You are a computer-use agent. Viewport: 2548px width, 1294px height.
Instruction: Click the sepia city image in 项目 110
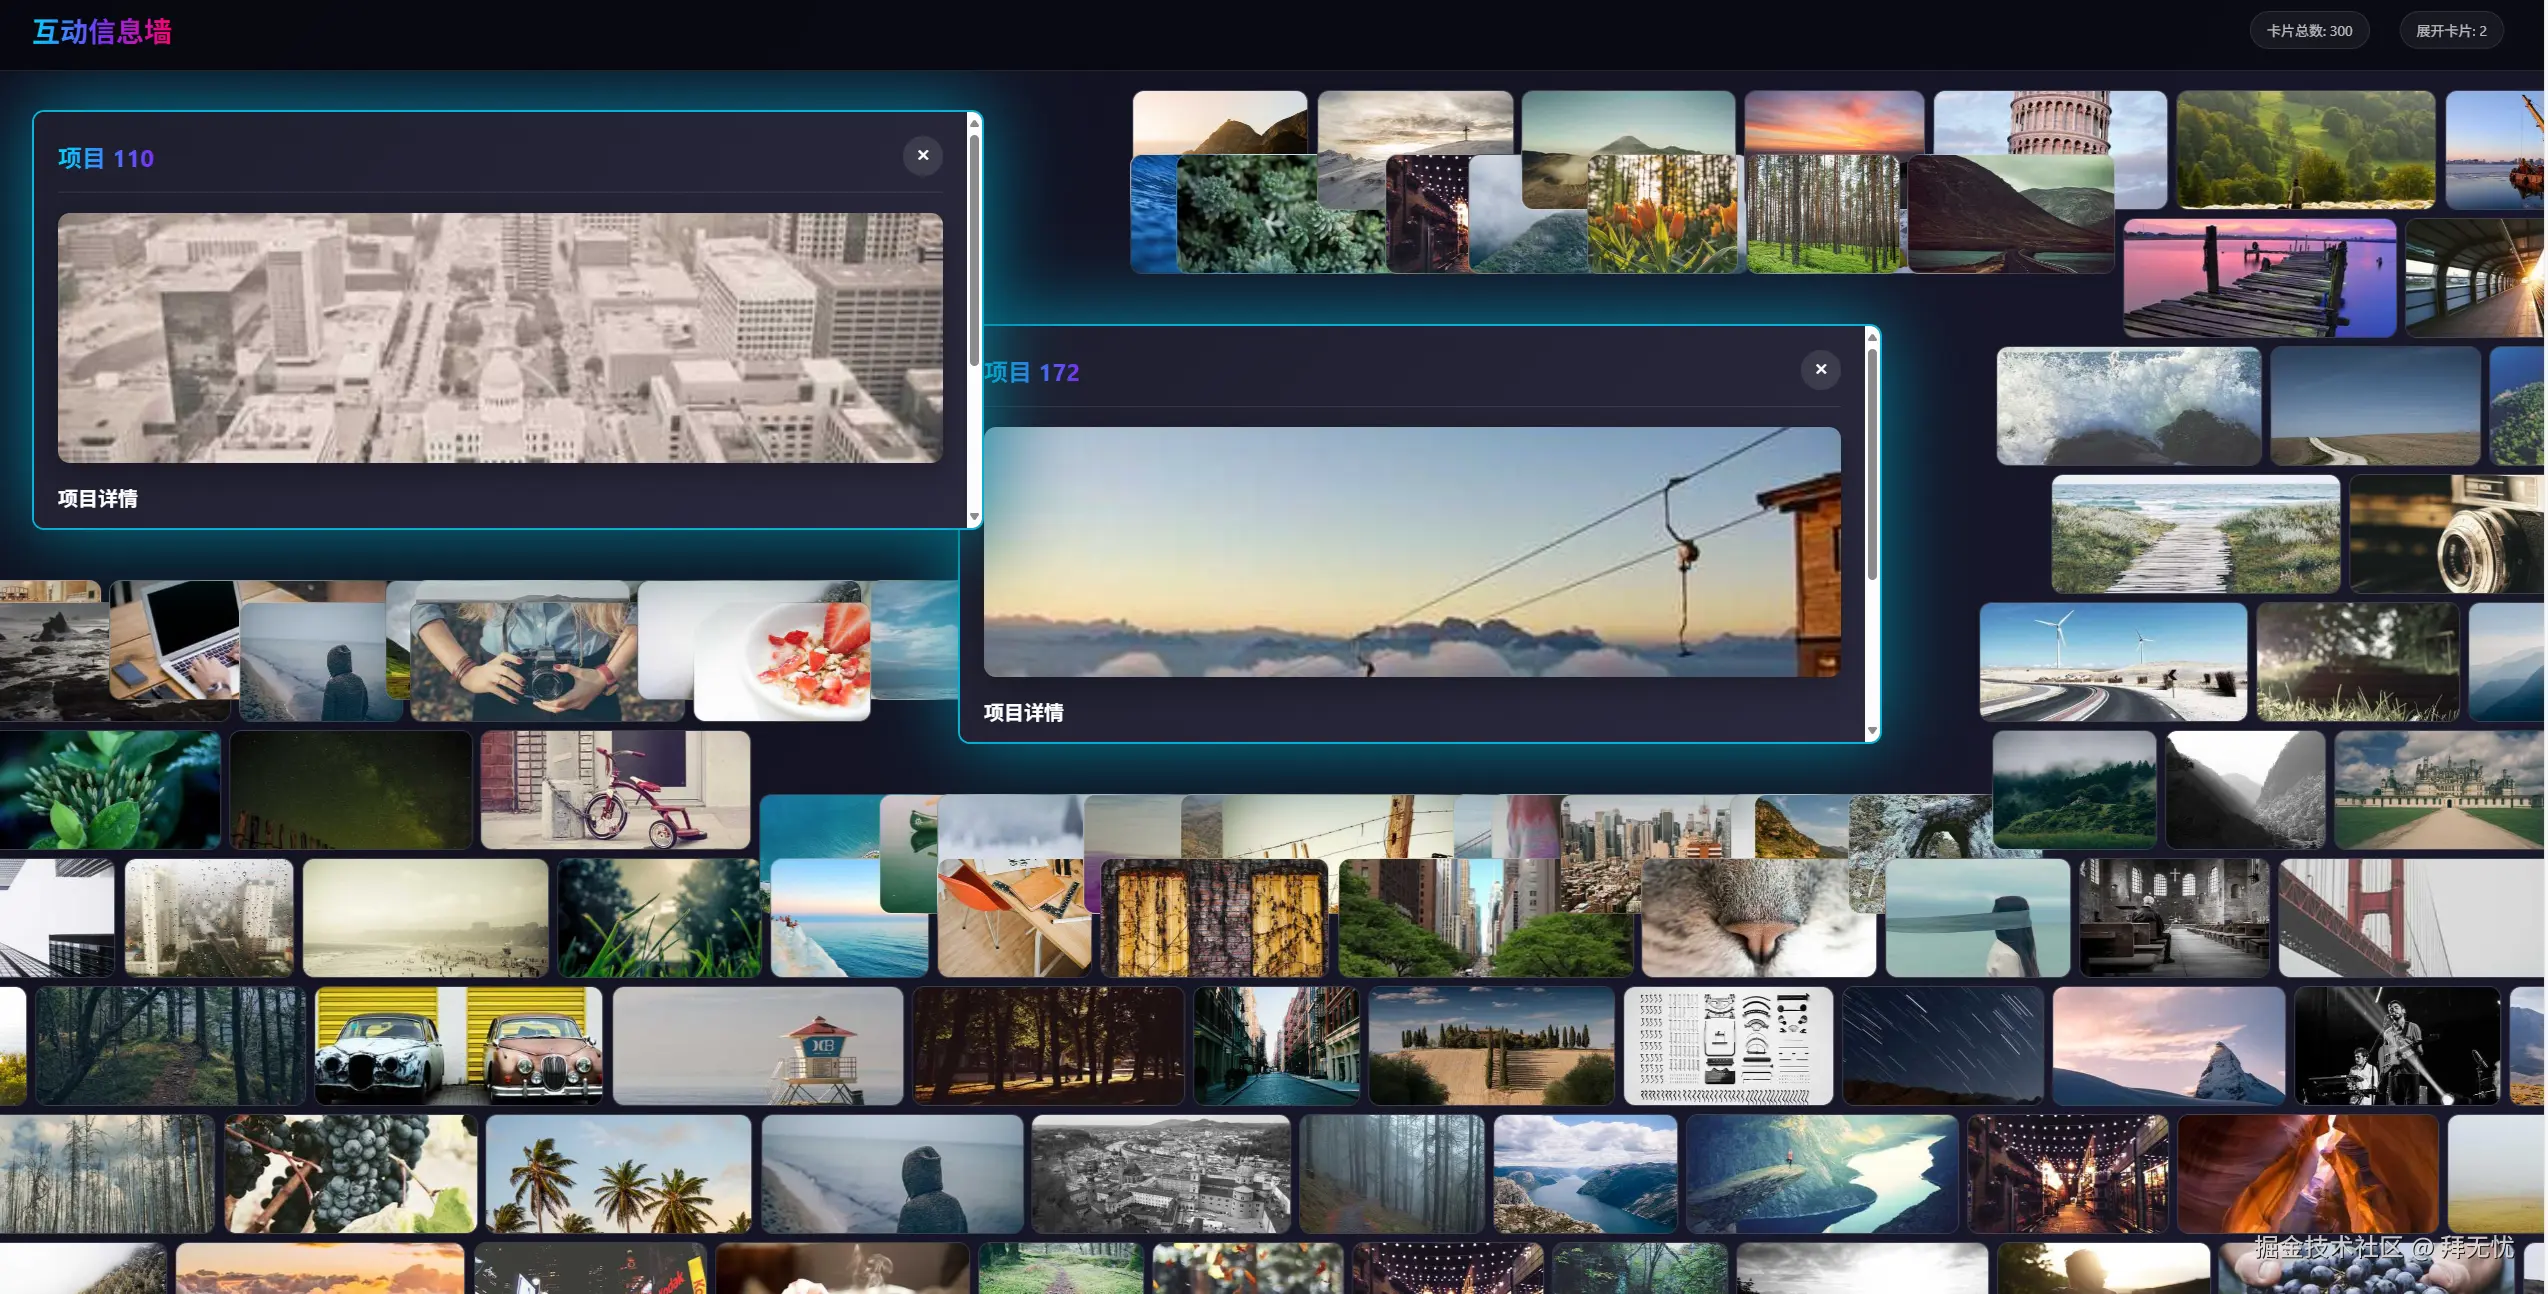pyautogui.click(x=500, y=337)
